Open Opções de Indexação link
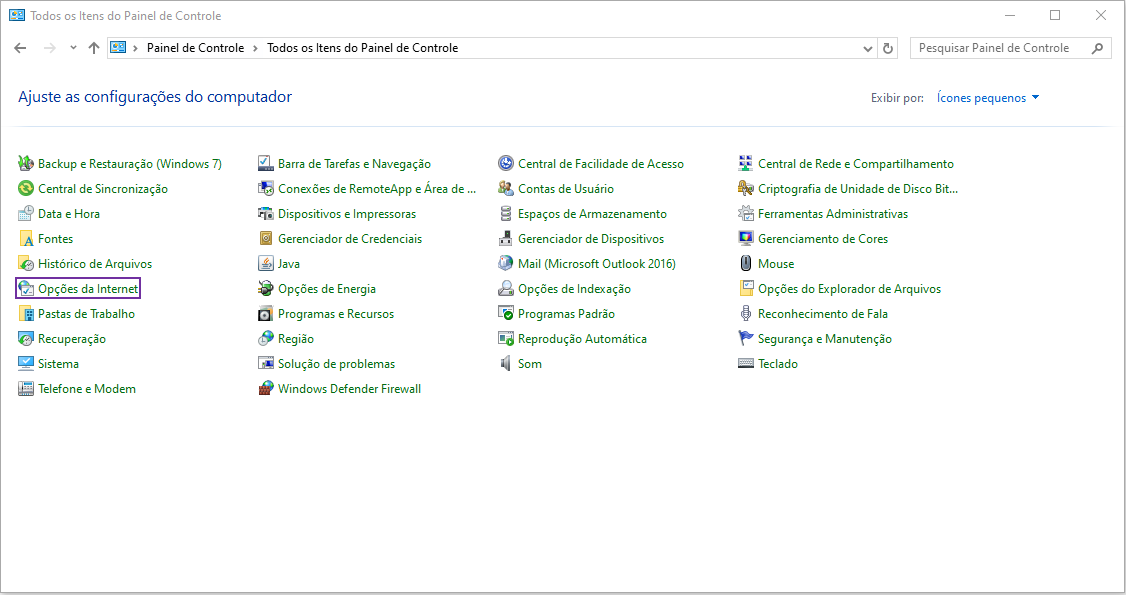Image resolution: width=1126 pixels, height=595 pixels. point(574,289)
